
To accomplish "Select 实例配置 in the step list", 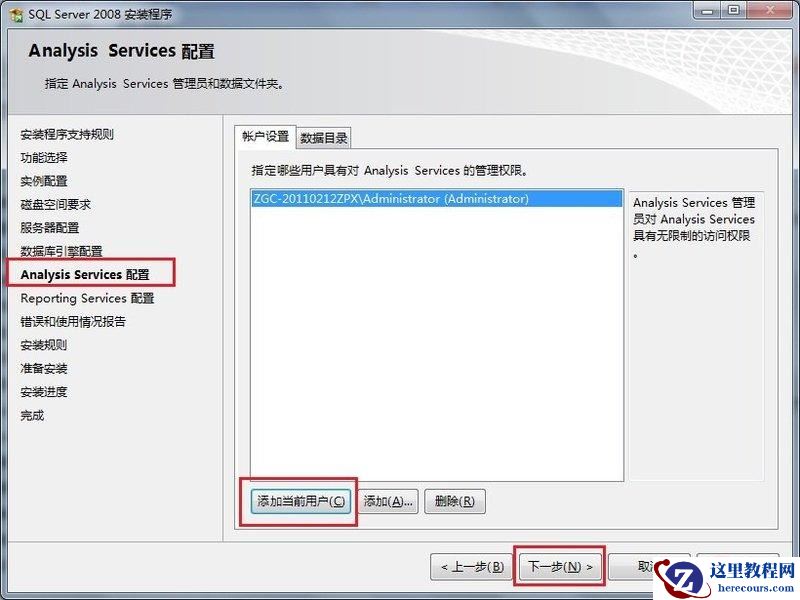I will [44, 181].
